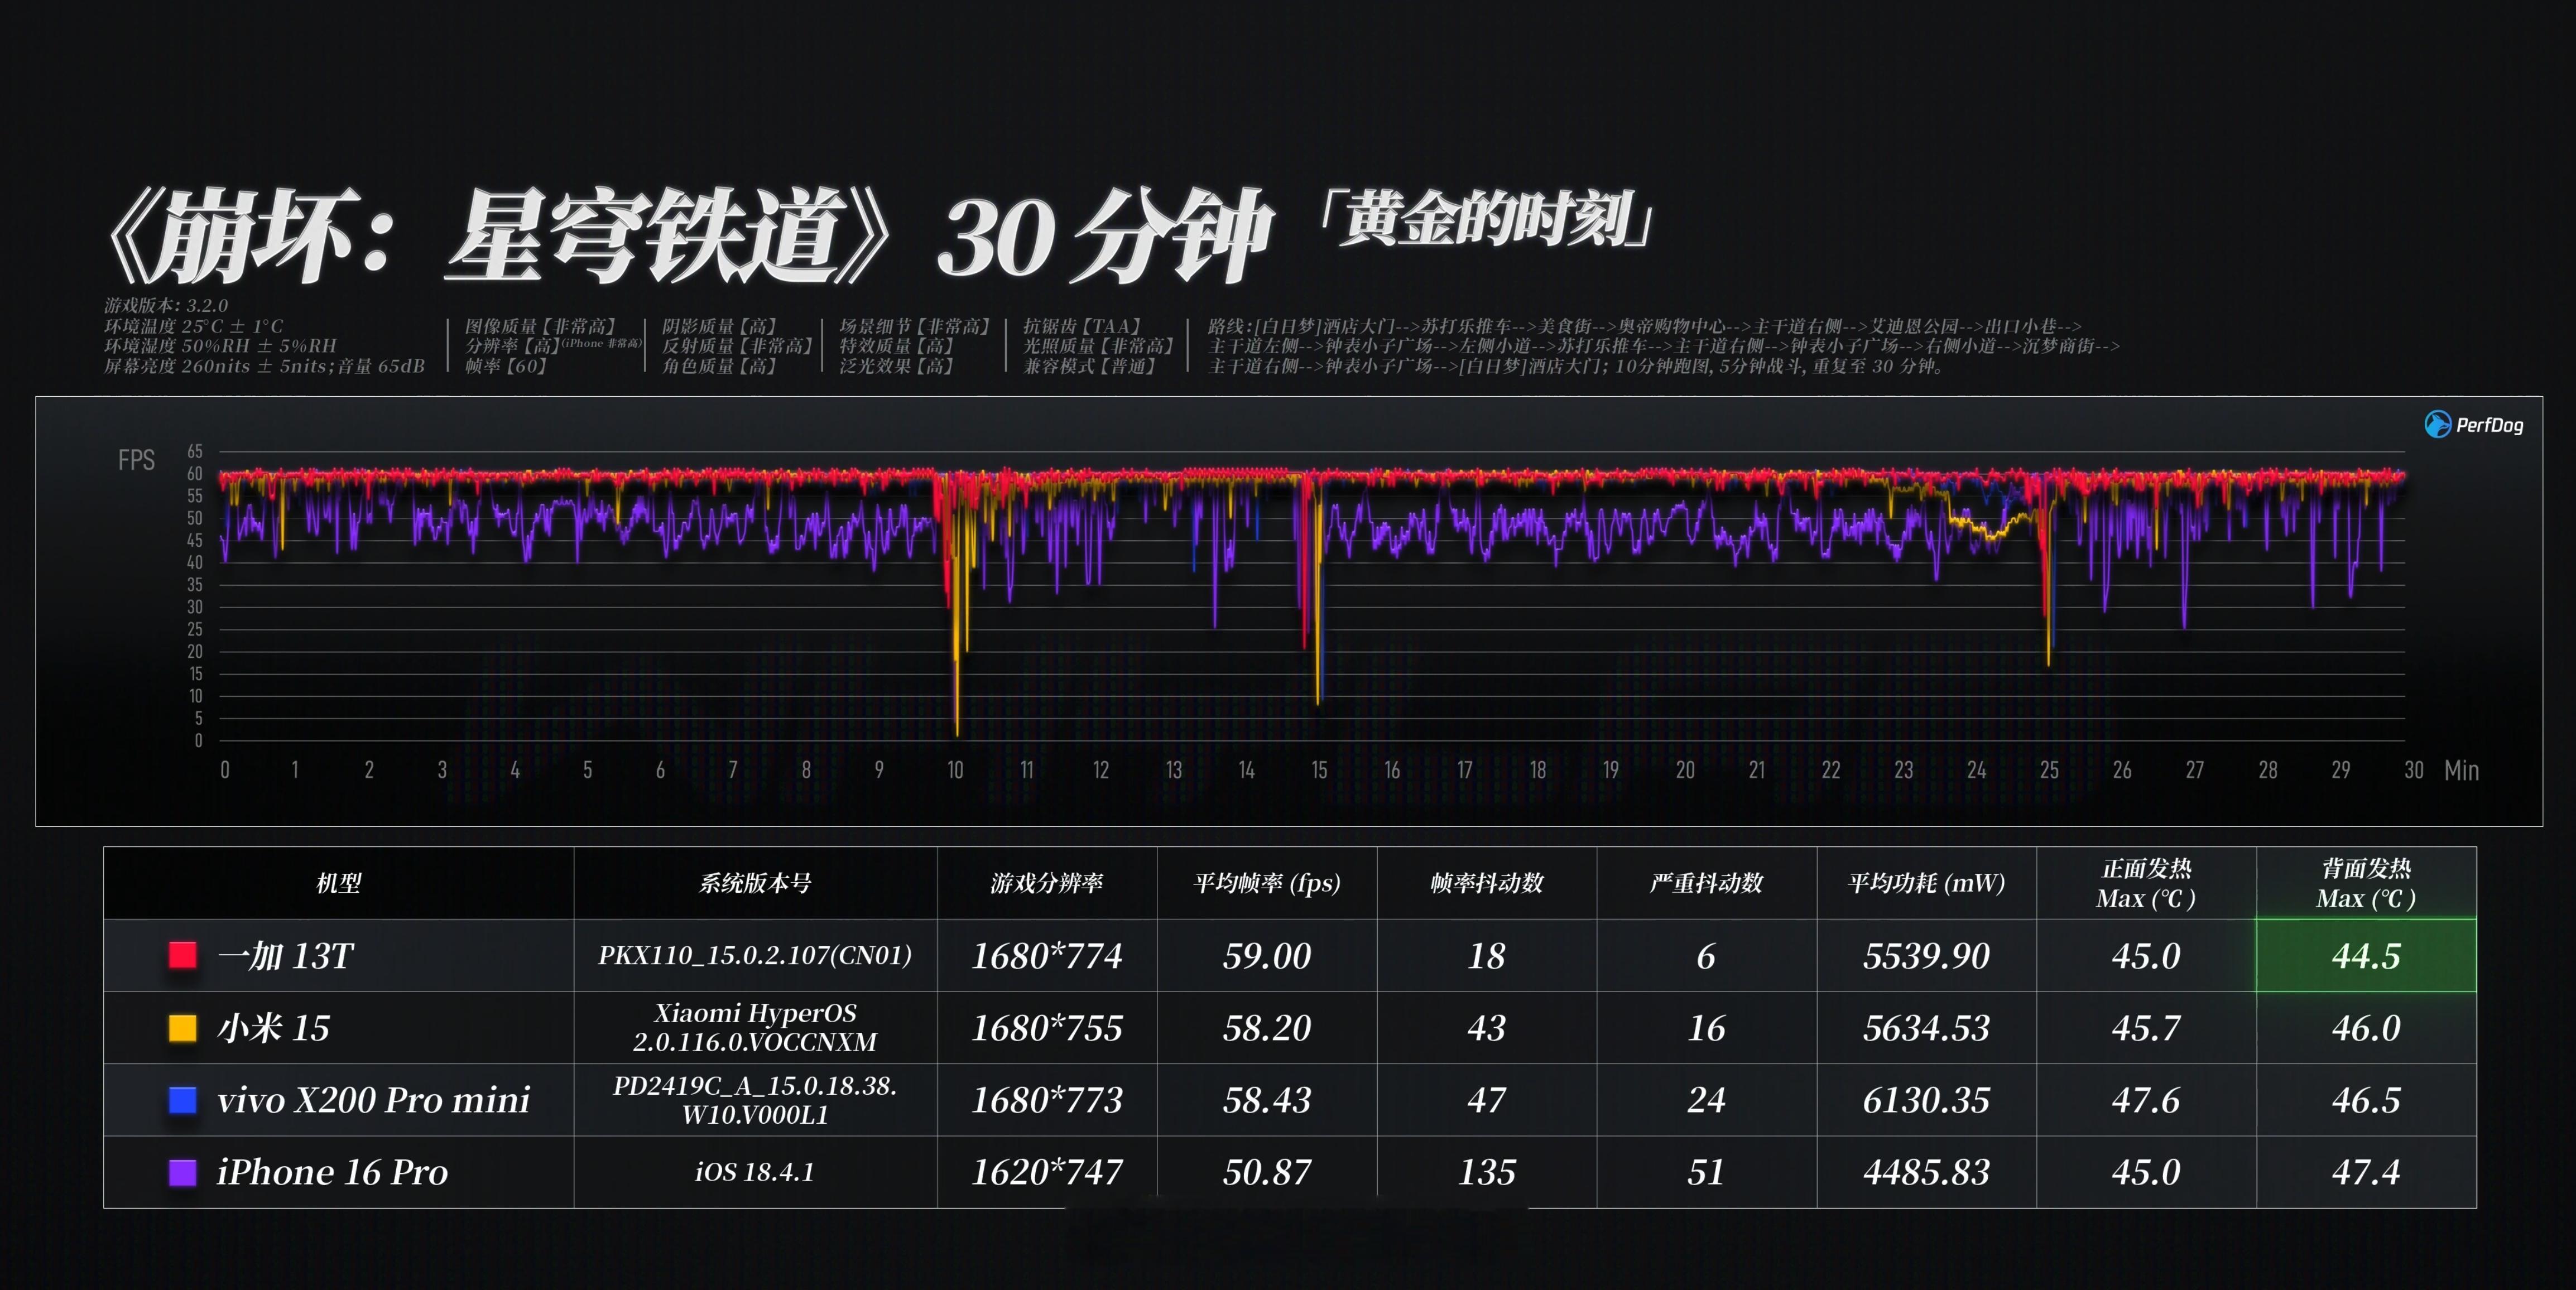This screenshot has width=2576, height=1290.
Task: Click the Min unit label on axis
Action: pos(2461,770)
